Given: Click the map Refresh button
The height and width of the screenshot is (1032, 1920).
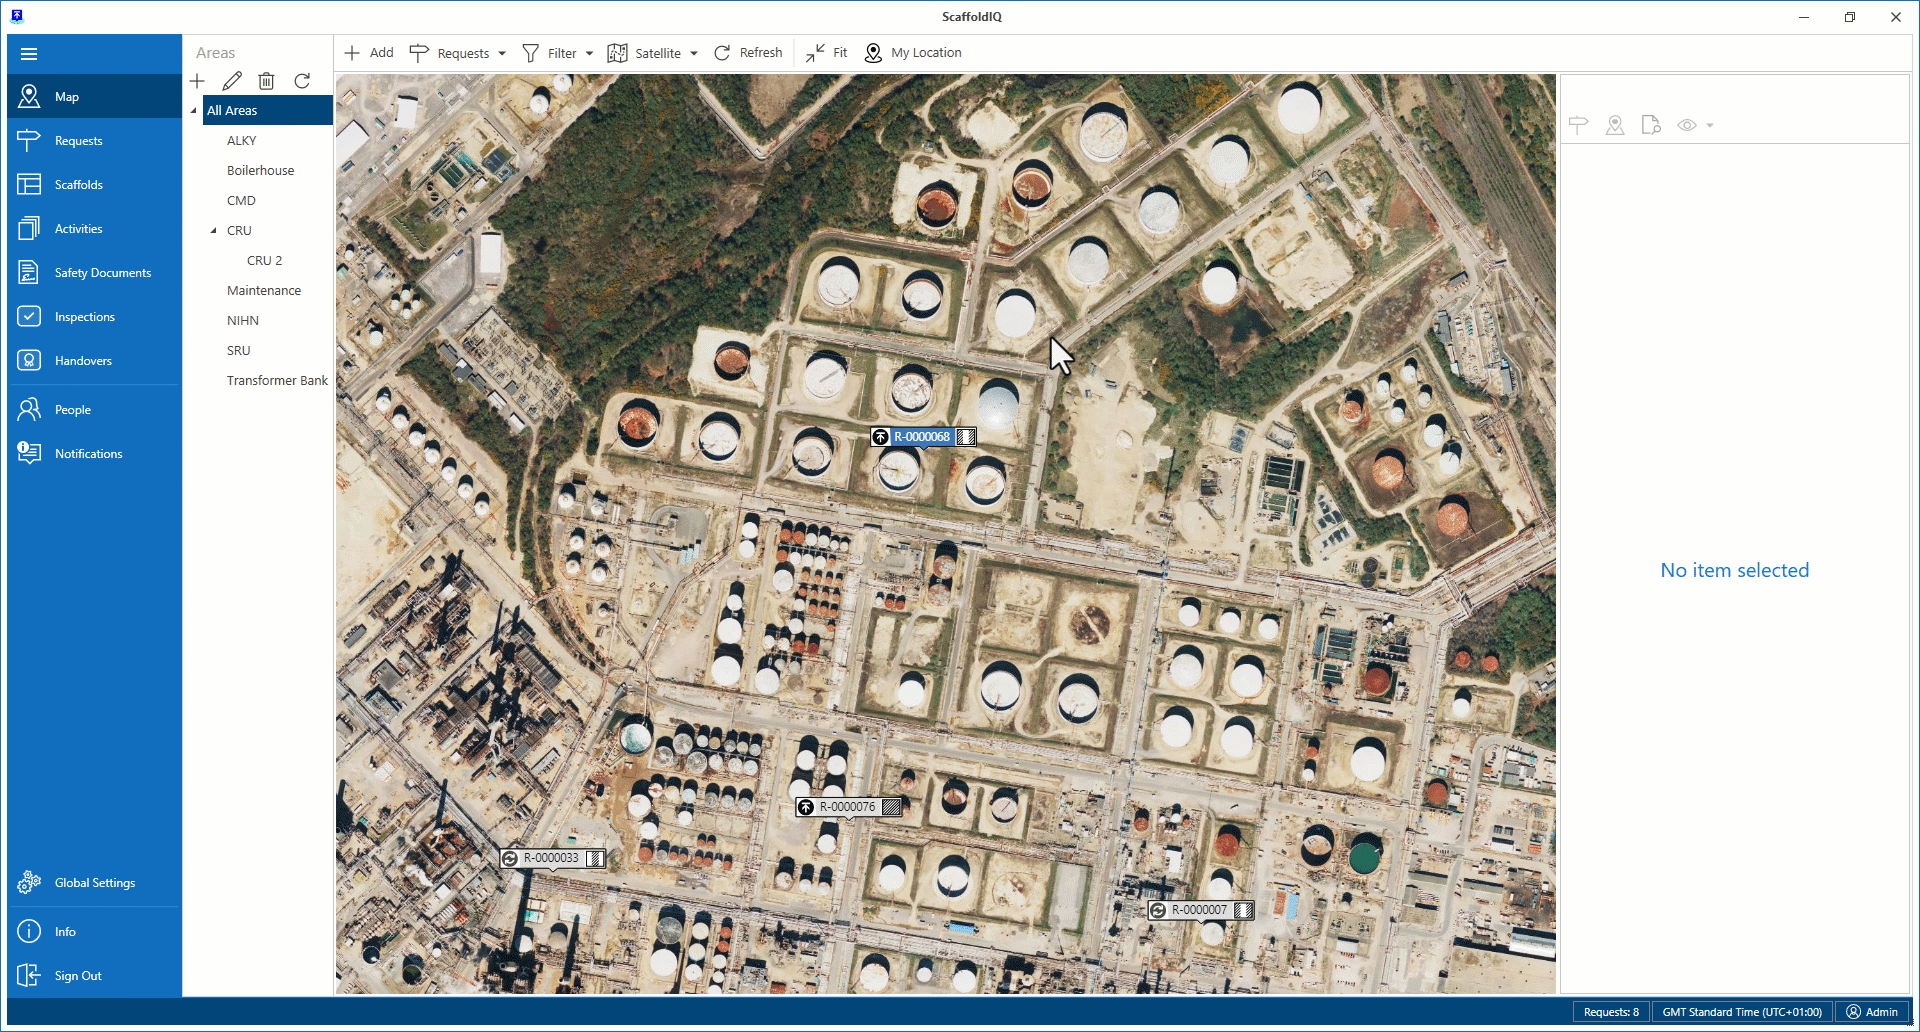Looking at the screenshot, I should (x=748, y=53).
